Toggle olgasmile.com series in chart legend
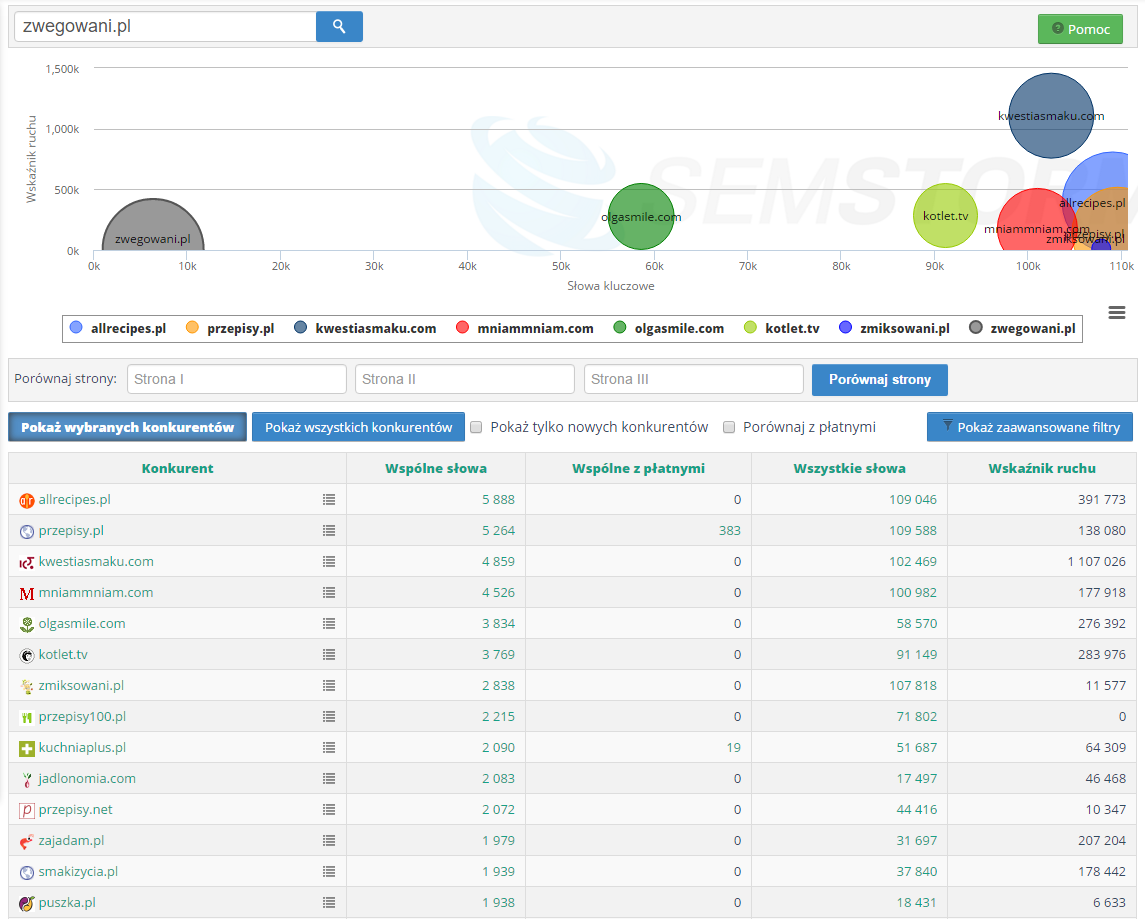Image resolution: width=1145 pixels, height=919 pixels. [669, 328]
